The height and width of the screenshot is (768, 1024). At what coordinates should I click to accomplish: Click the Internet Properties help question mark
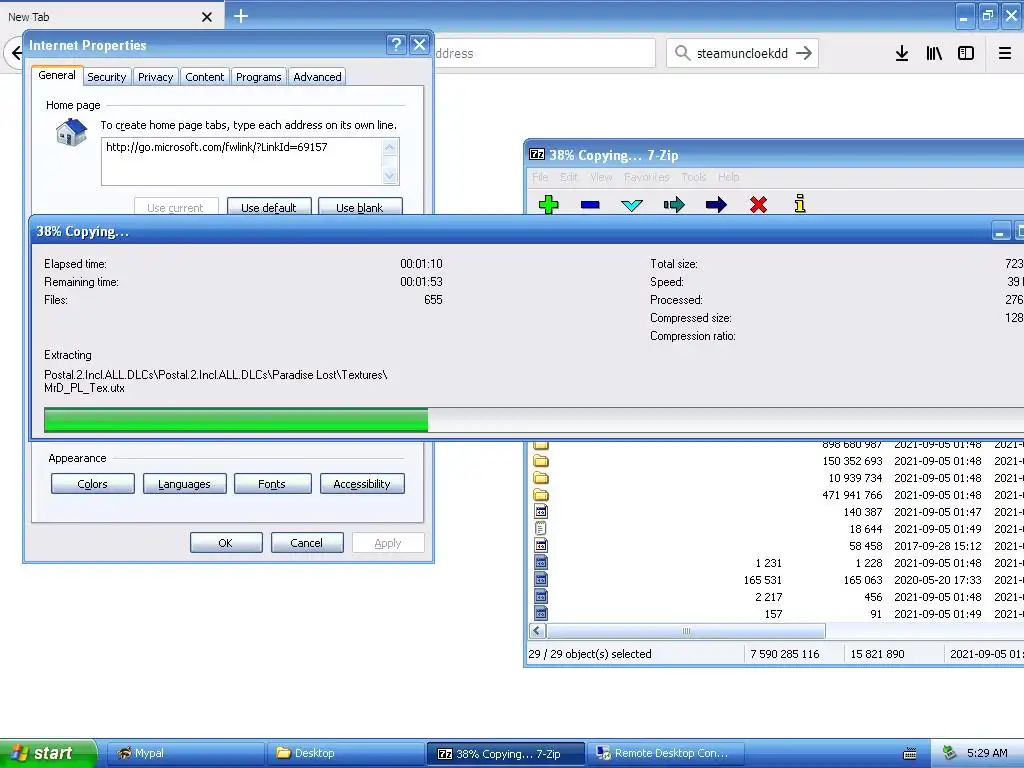tap(396, 44)
